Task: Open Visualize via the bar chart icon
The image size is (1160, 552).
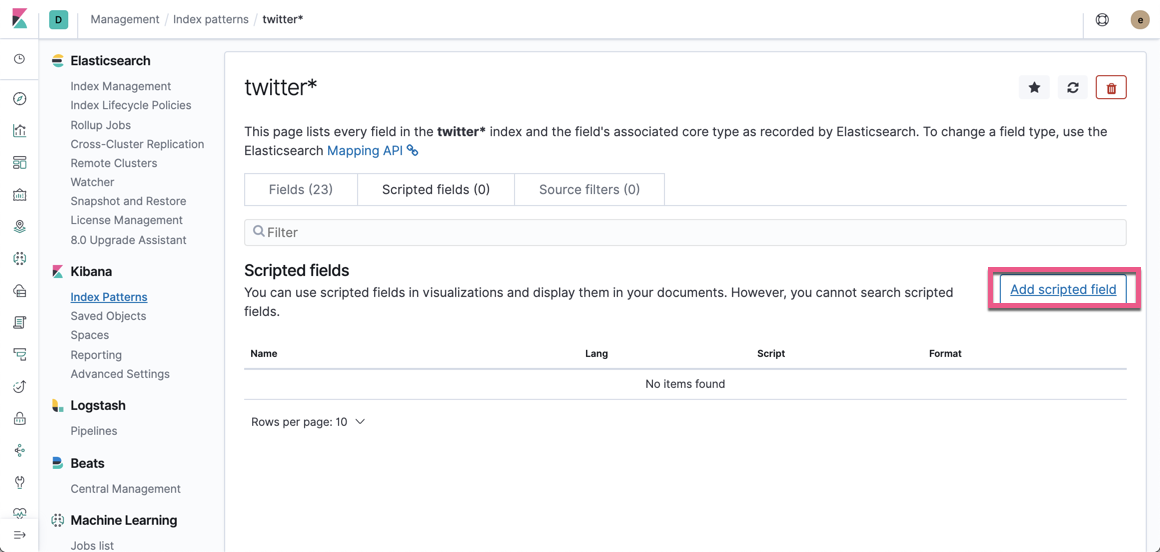Action: [x=20, y=131]
